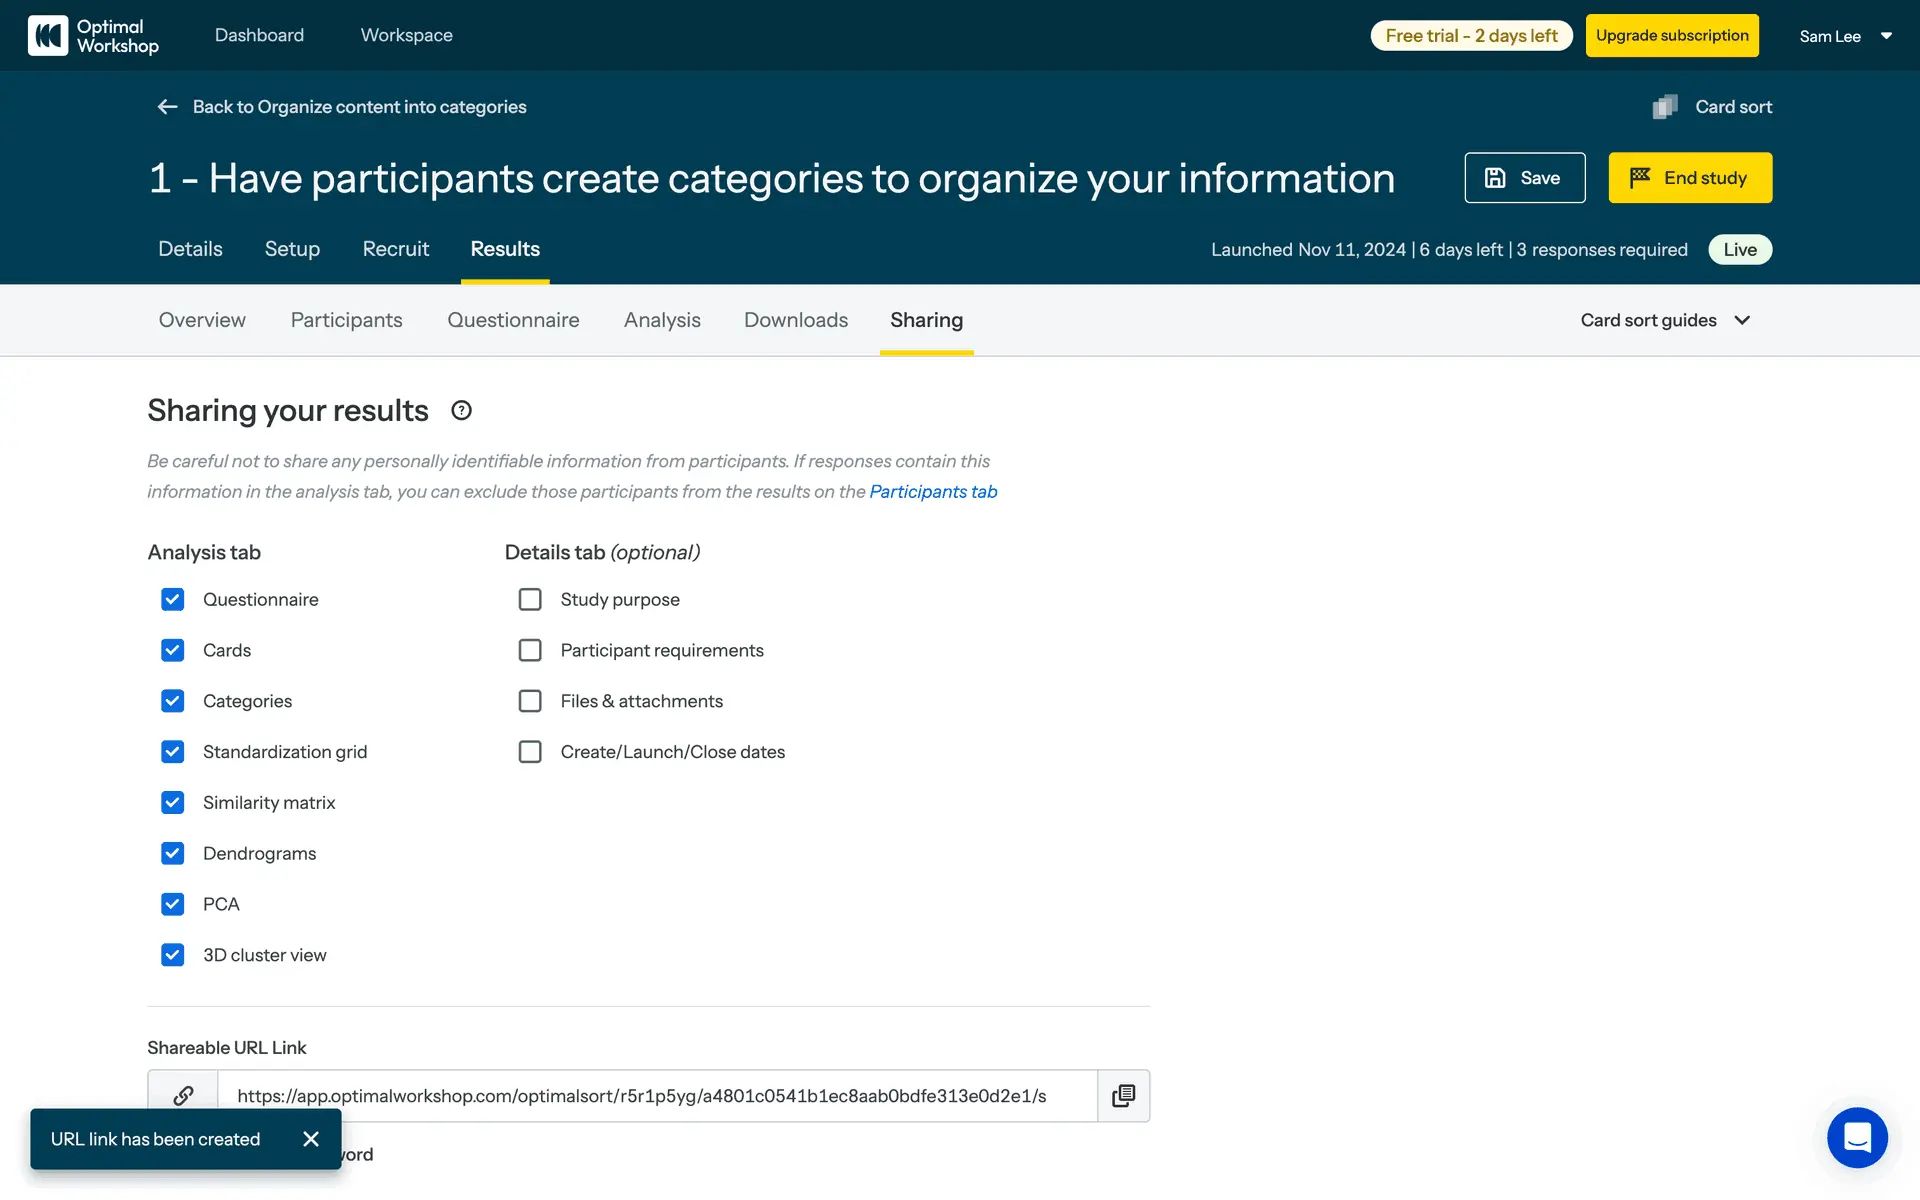Open the Participants tab link in description
This screenshot has width=1920, height=1200.
click(933, 492)
